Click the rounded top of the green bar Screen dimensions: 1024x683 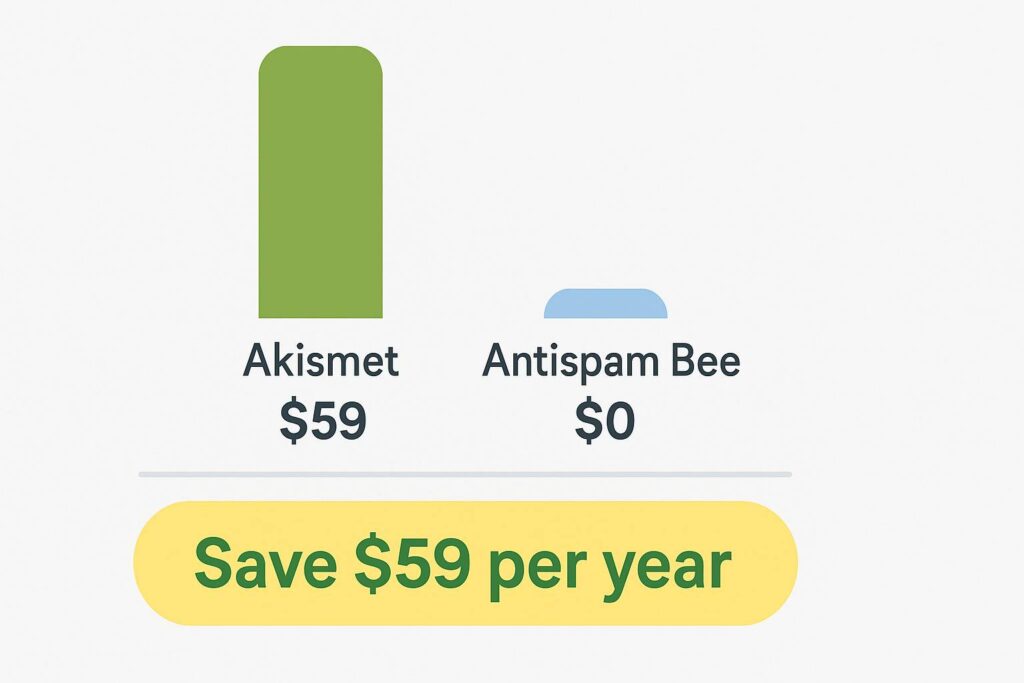coord(320,56)
